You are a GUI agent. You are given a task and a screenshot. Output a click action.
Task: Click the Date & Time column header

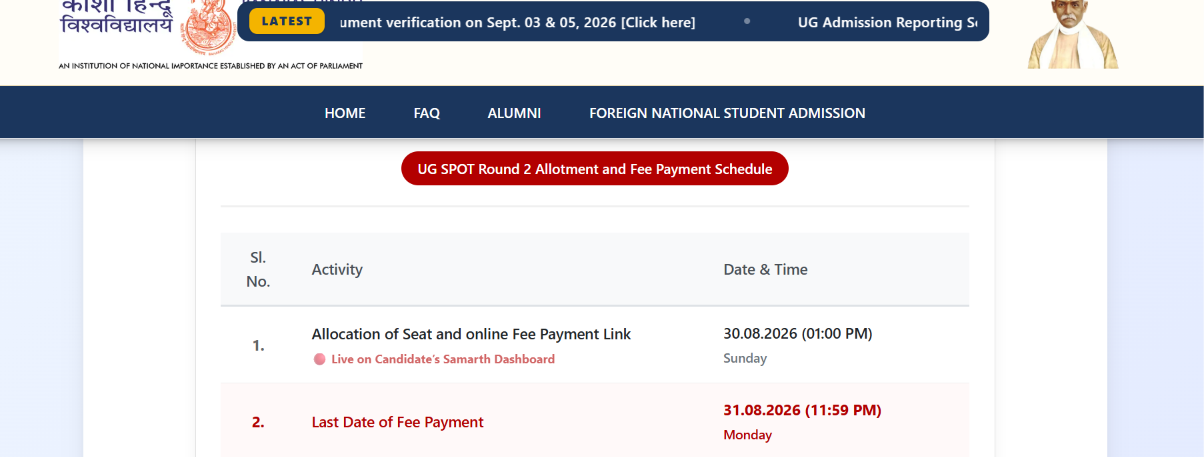765,269
